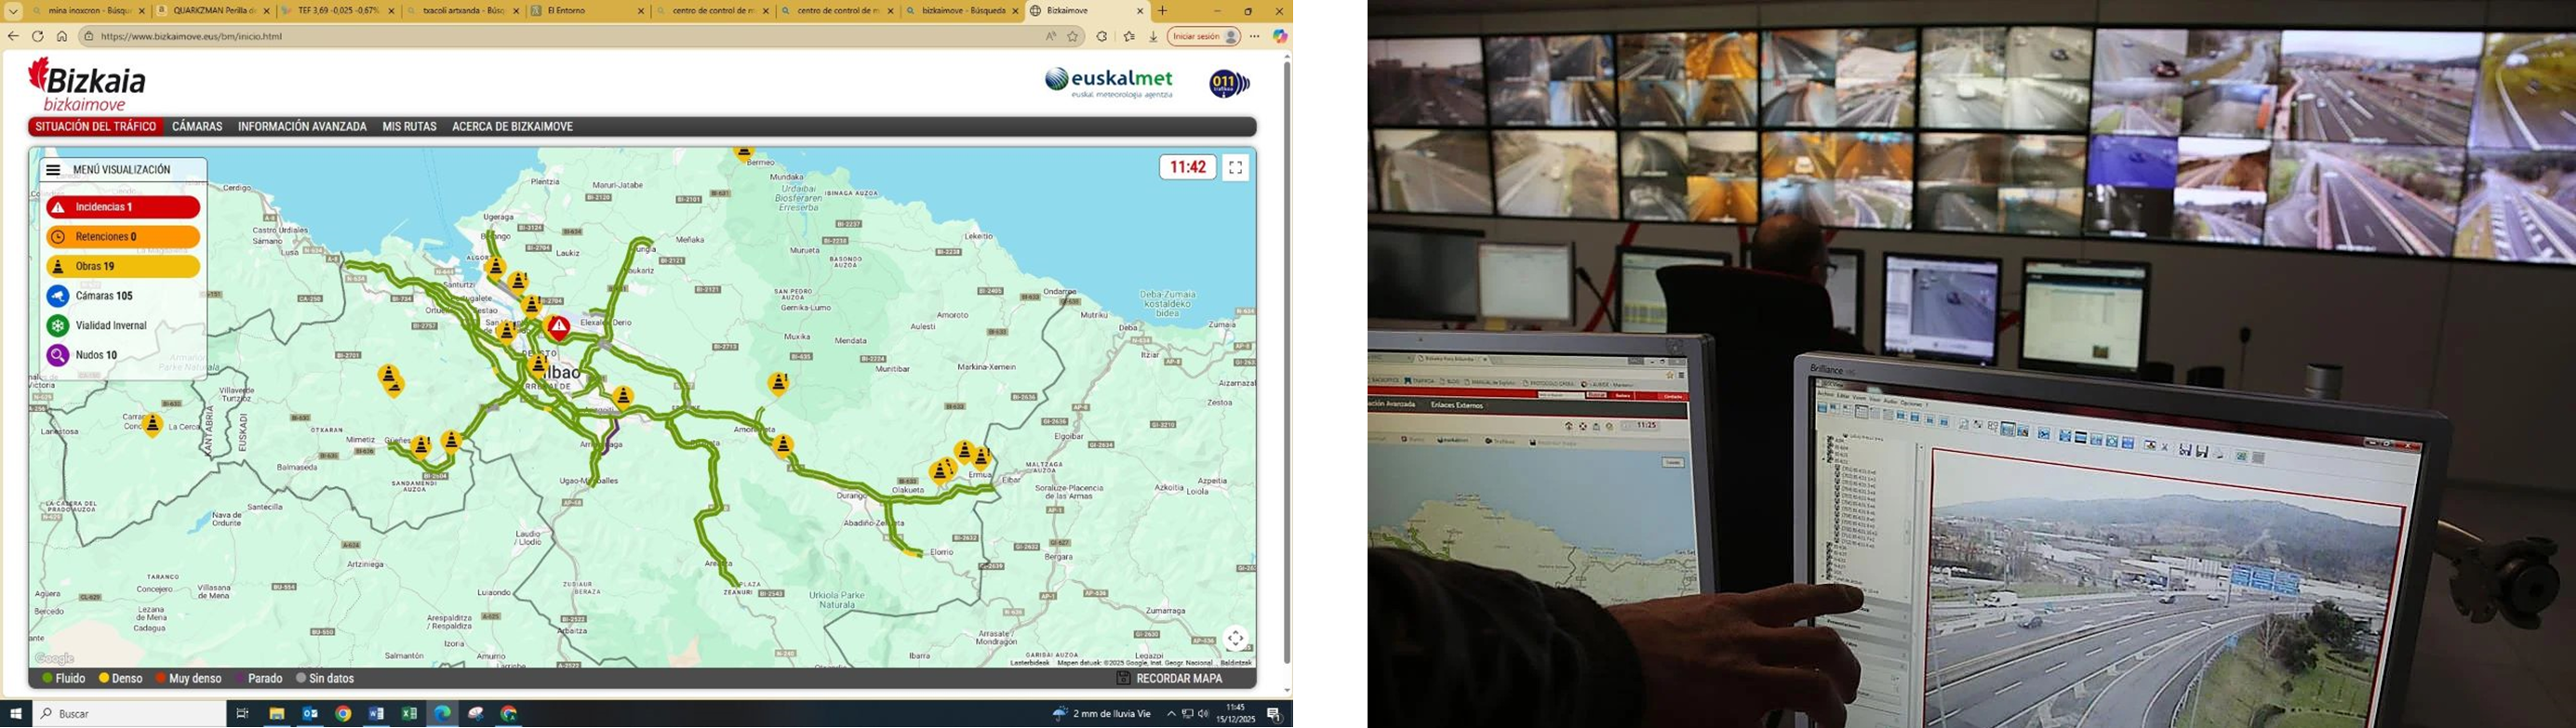
Task: Open the map fullscreen view
Action: [x=1235, y=168]
